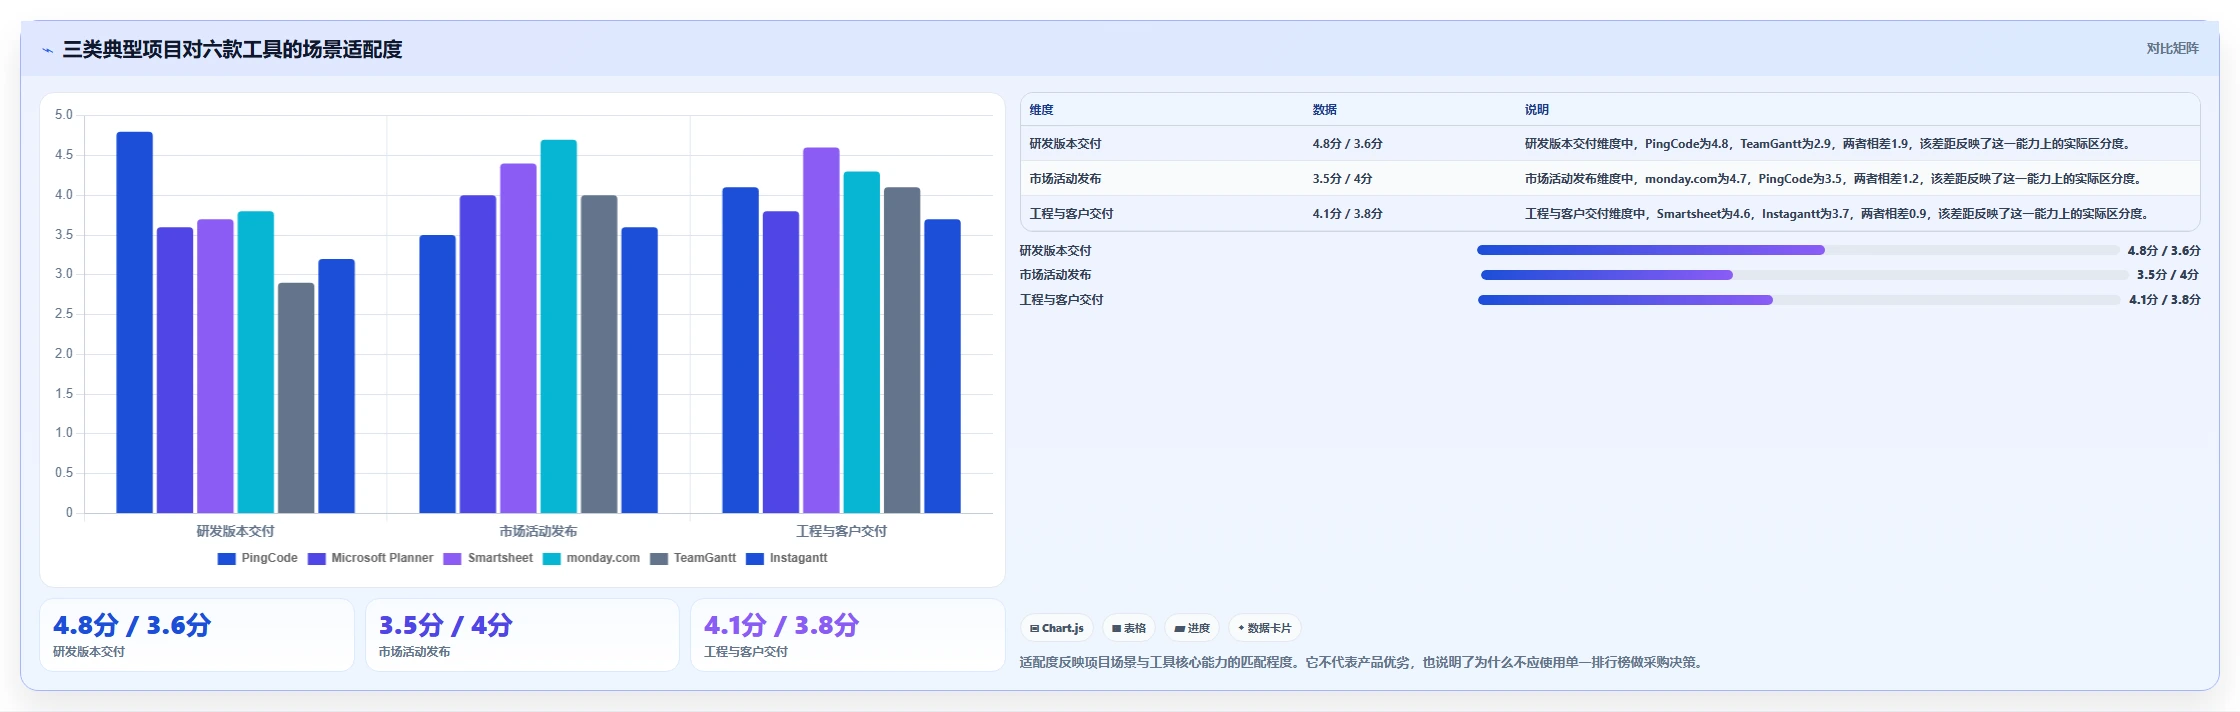Click the PingCode bar in 市场活动发布 group

pos(438,374)
